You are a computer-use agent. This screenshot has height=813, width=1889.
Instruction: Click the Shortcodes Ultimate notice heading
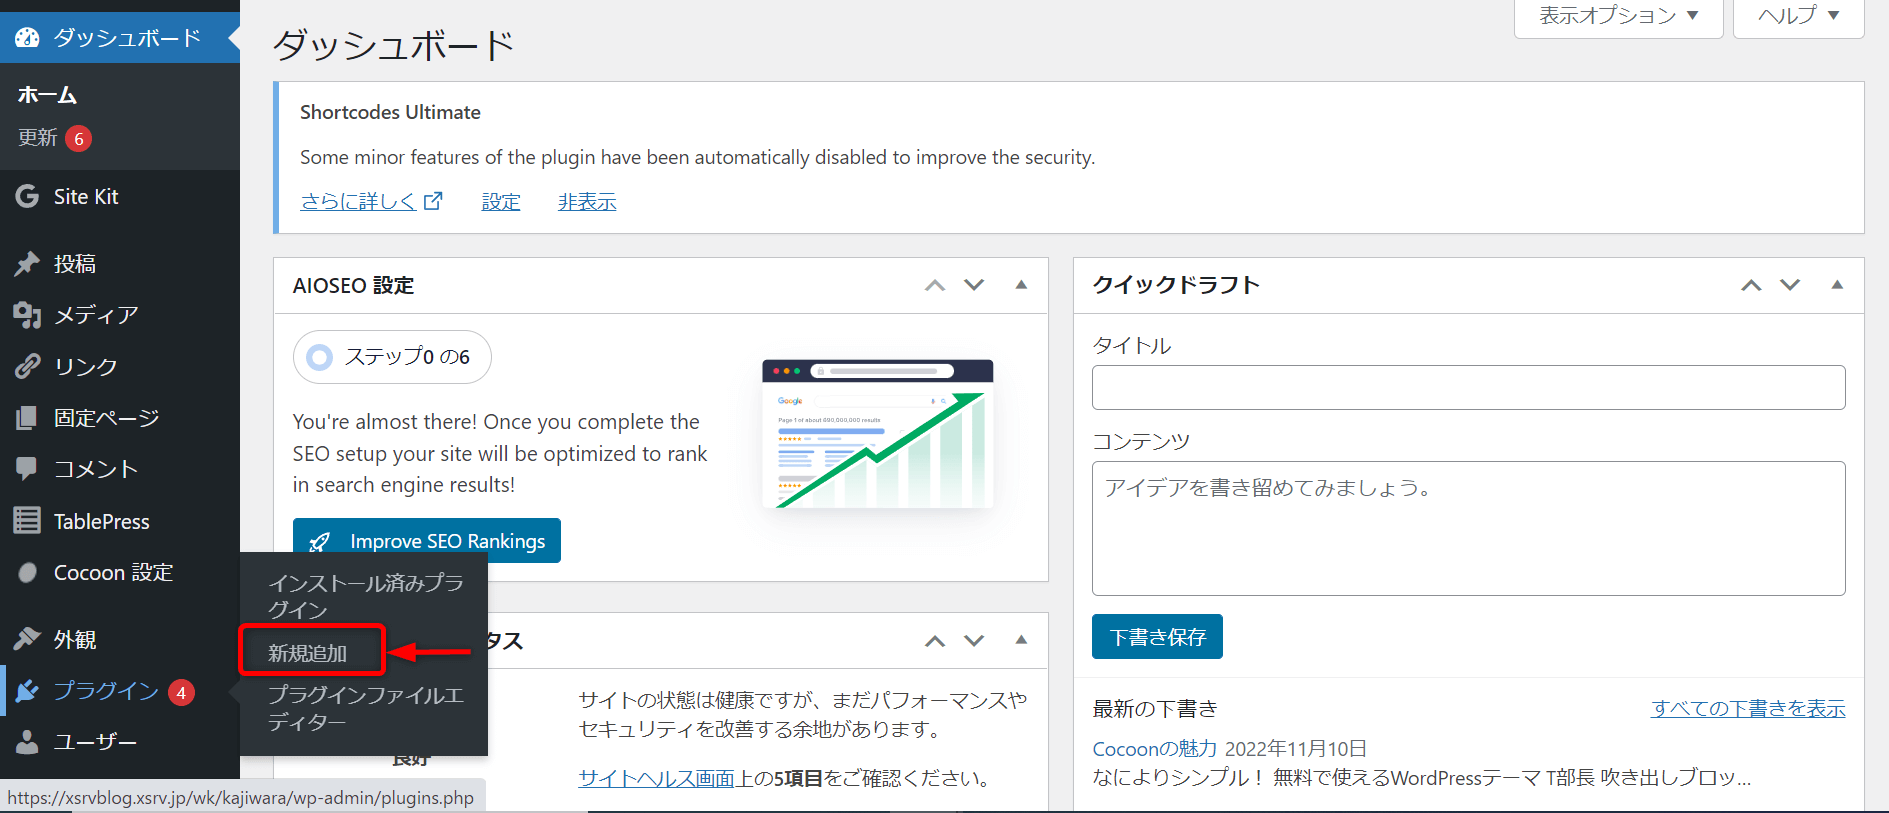[x=390, y=112]
